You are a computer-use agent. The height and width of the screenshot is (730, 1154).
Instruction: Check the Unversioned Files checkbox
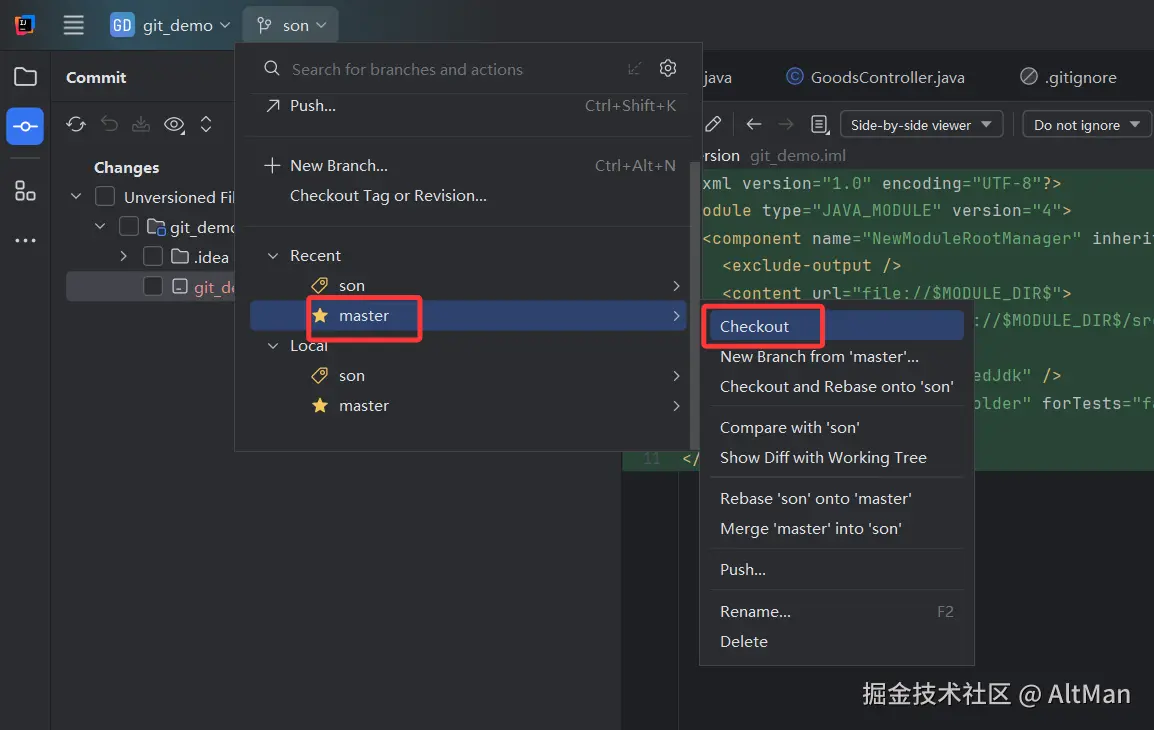(105, 196)
